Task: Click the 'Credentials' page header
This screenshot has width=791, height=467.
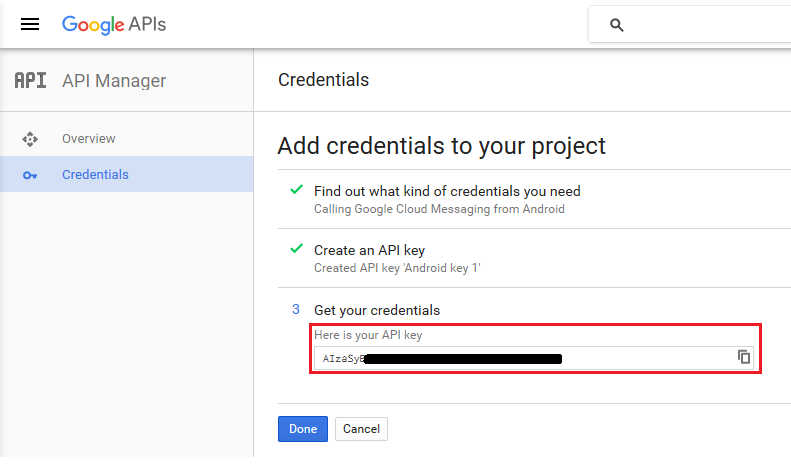Action: click(323, 80)
